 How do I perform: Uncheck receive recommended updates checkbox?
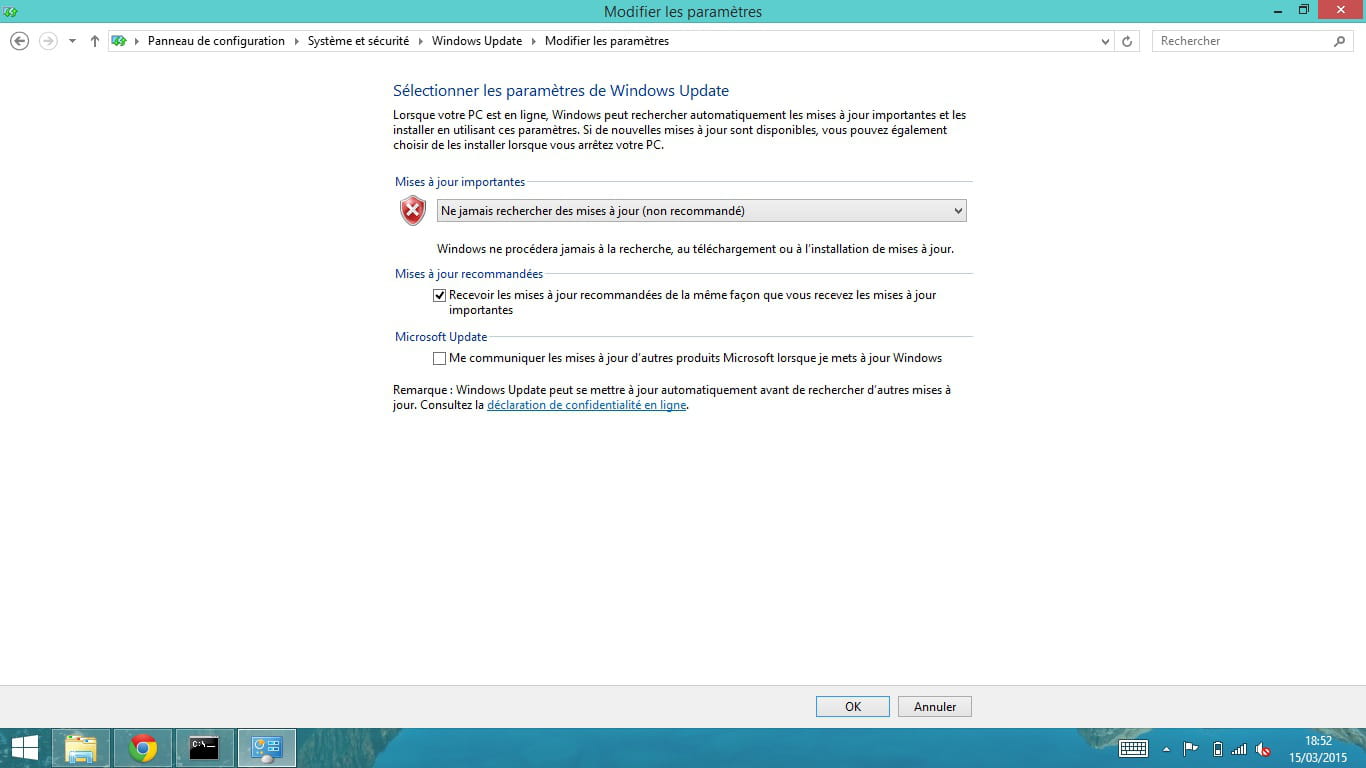click(x=439, y=296)
